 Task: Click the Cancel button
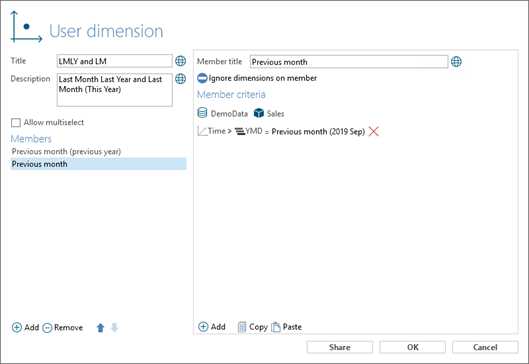(x=485, y=347)
